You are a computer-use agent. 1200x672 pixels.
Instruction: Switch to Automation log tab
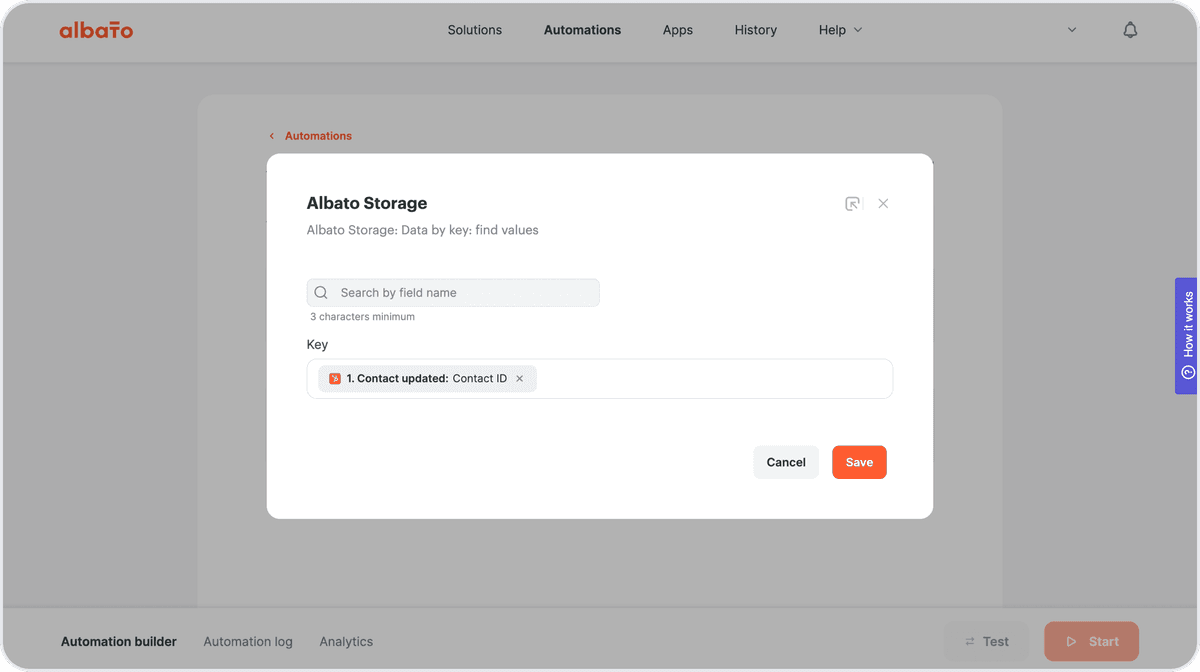click(248, 642)
